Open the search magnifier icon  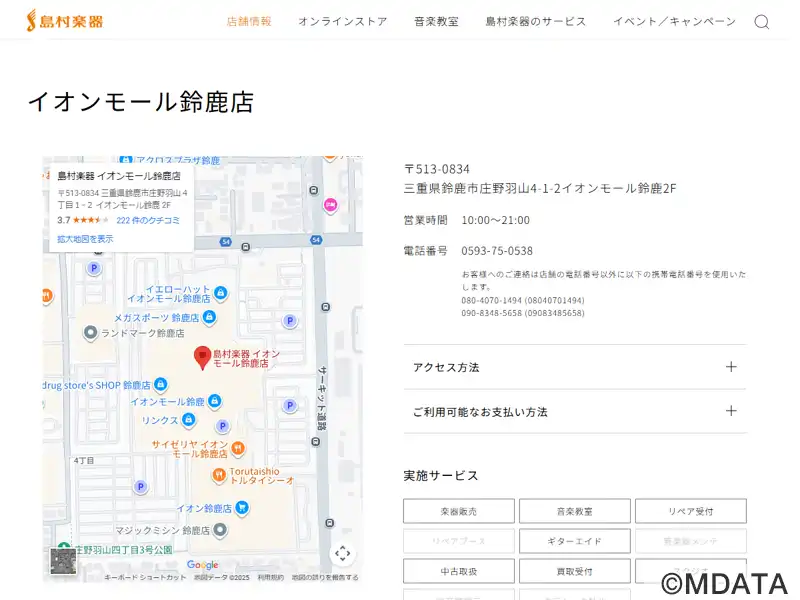click(761, 22)
